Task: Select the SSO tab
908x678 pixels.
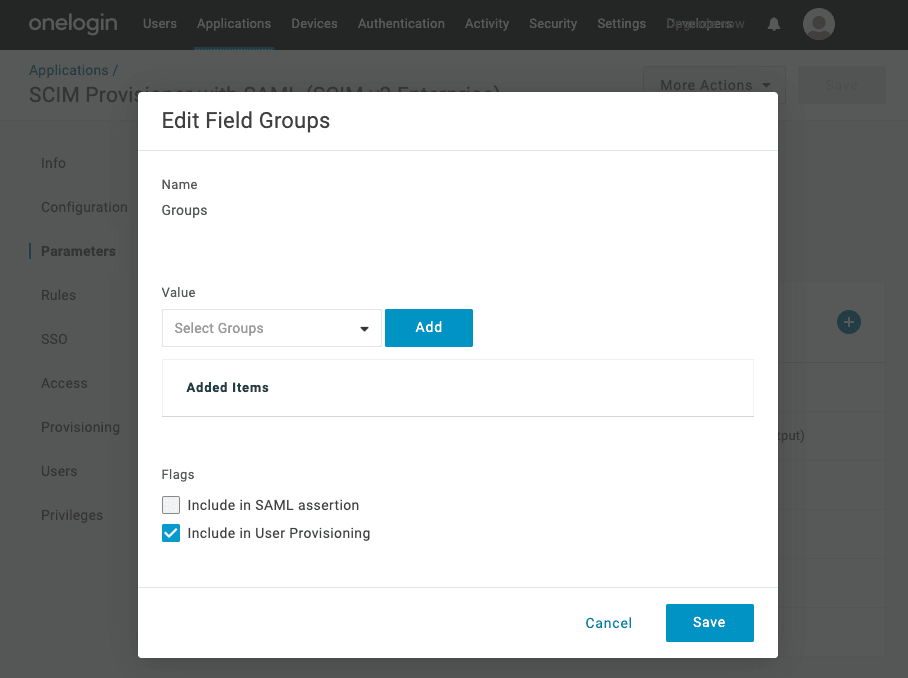Action: click(x=54, y=339)
